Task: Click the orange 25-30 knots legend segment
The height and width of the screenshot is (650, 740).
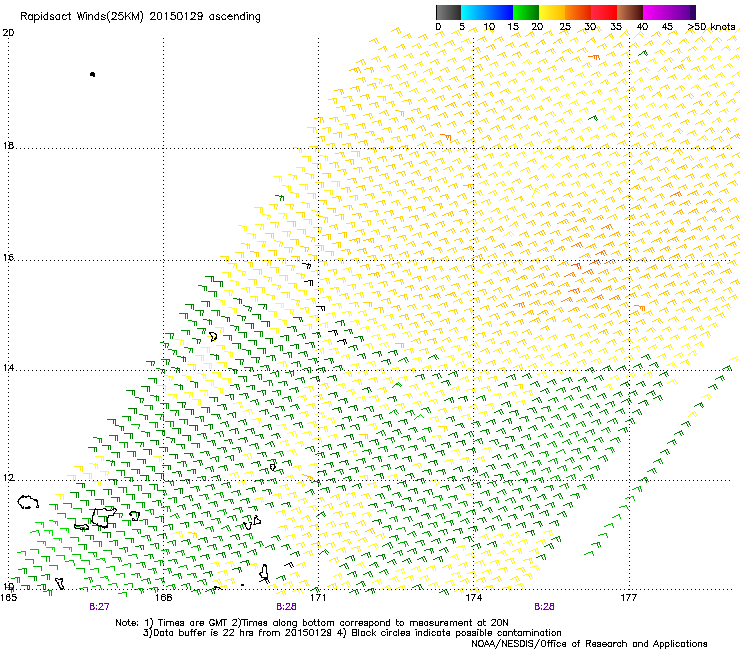Action: tap(578, 12)
